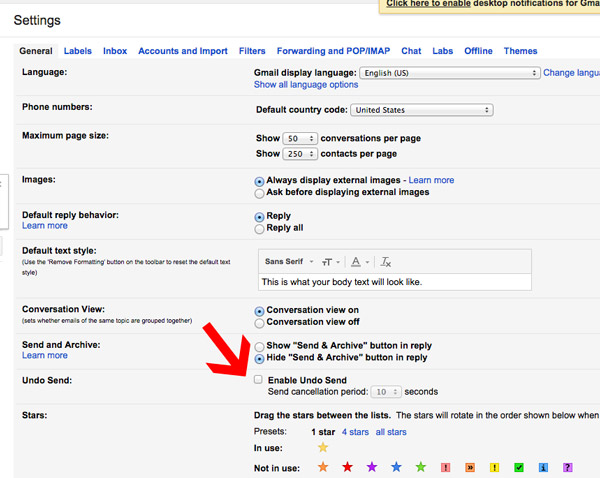Viewport: 600px width, 478px height.
Task: Click the Remove Formatting icon
Action: pos(385,262)
